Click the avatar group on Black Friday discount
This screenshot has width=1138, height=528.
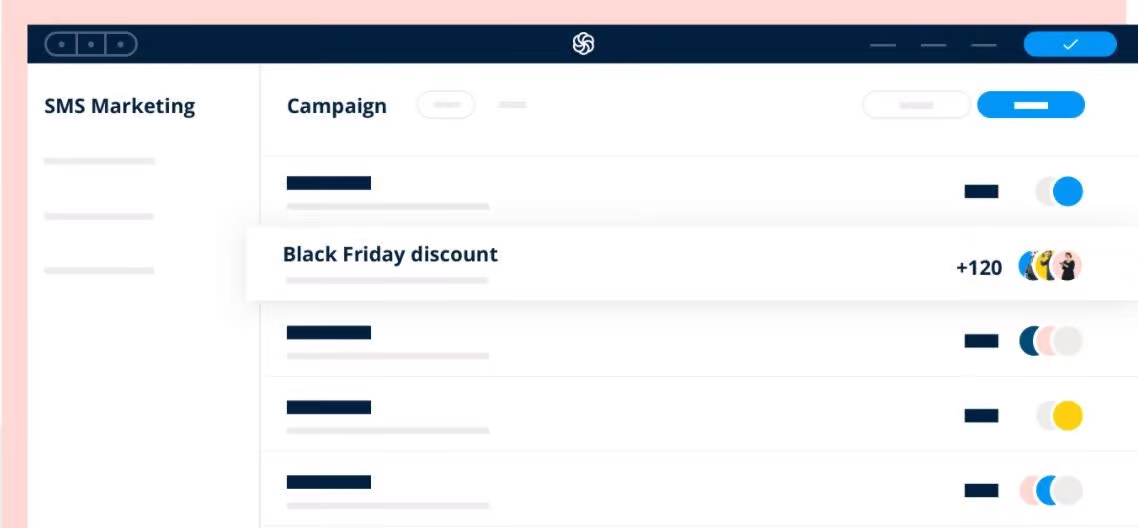pos(1050,266)
